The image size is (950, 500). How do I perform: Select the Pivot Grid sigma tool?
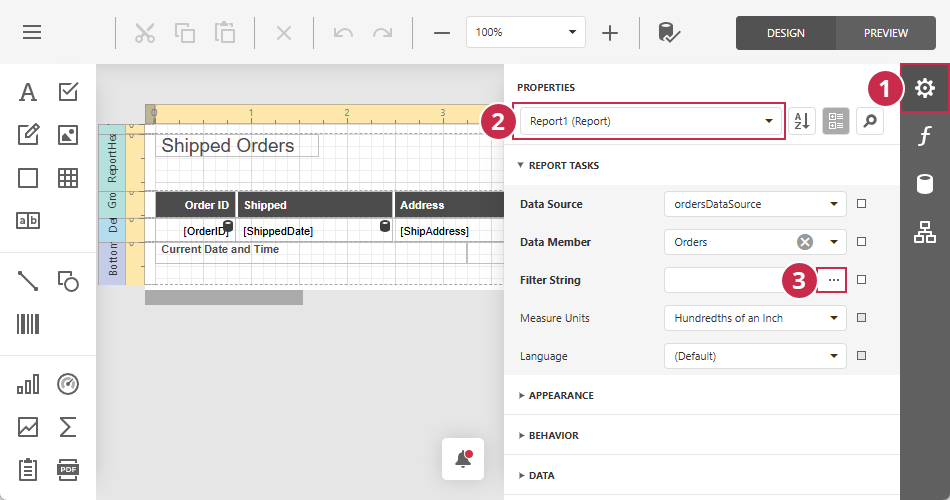(68, 427)
